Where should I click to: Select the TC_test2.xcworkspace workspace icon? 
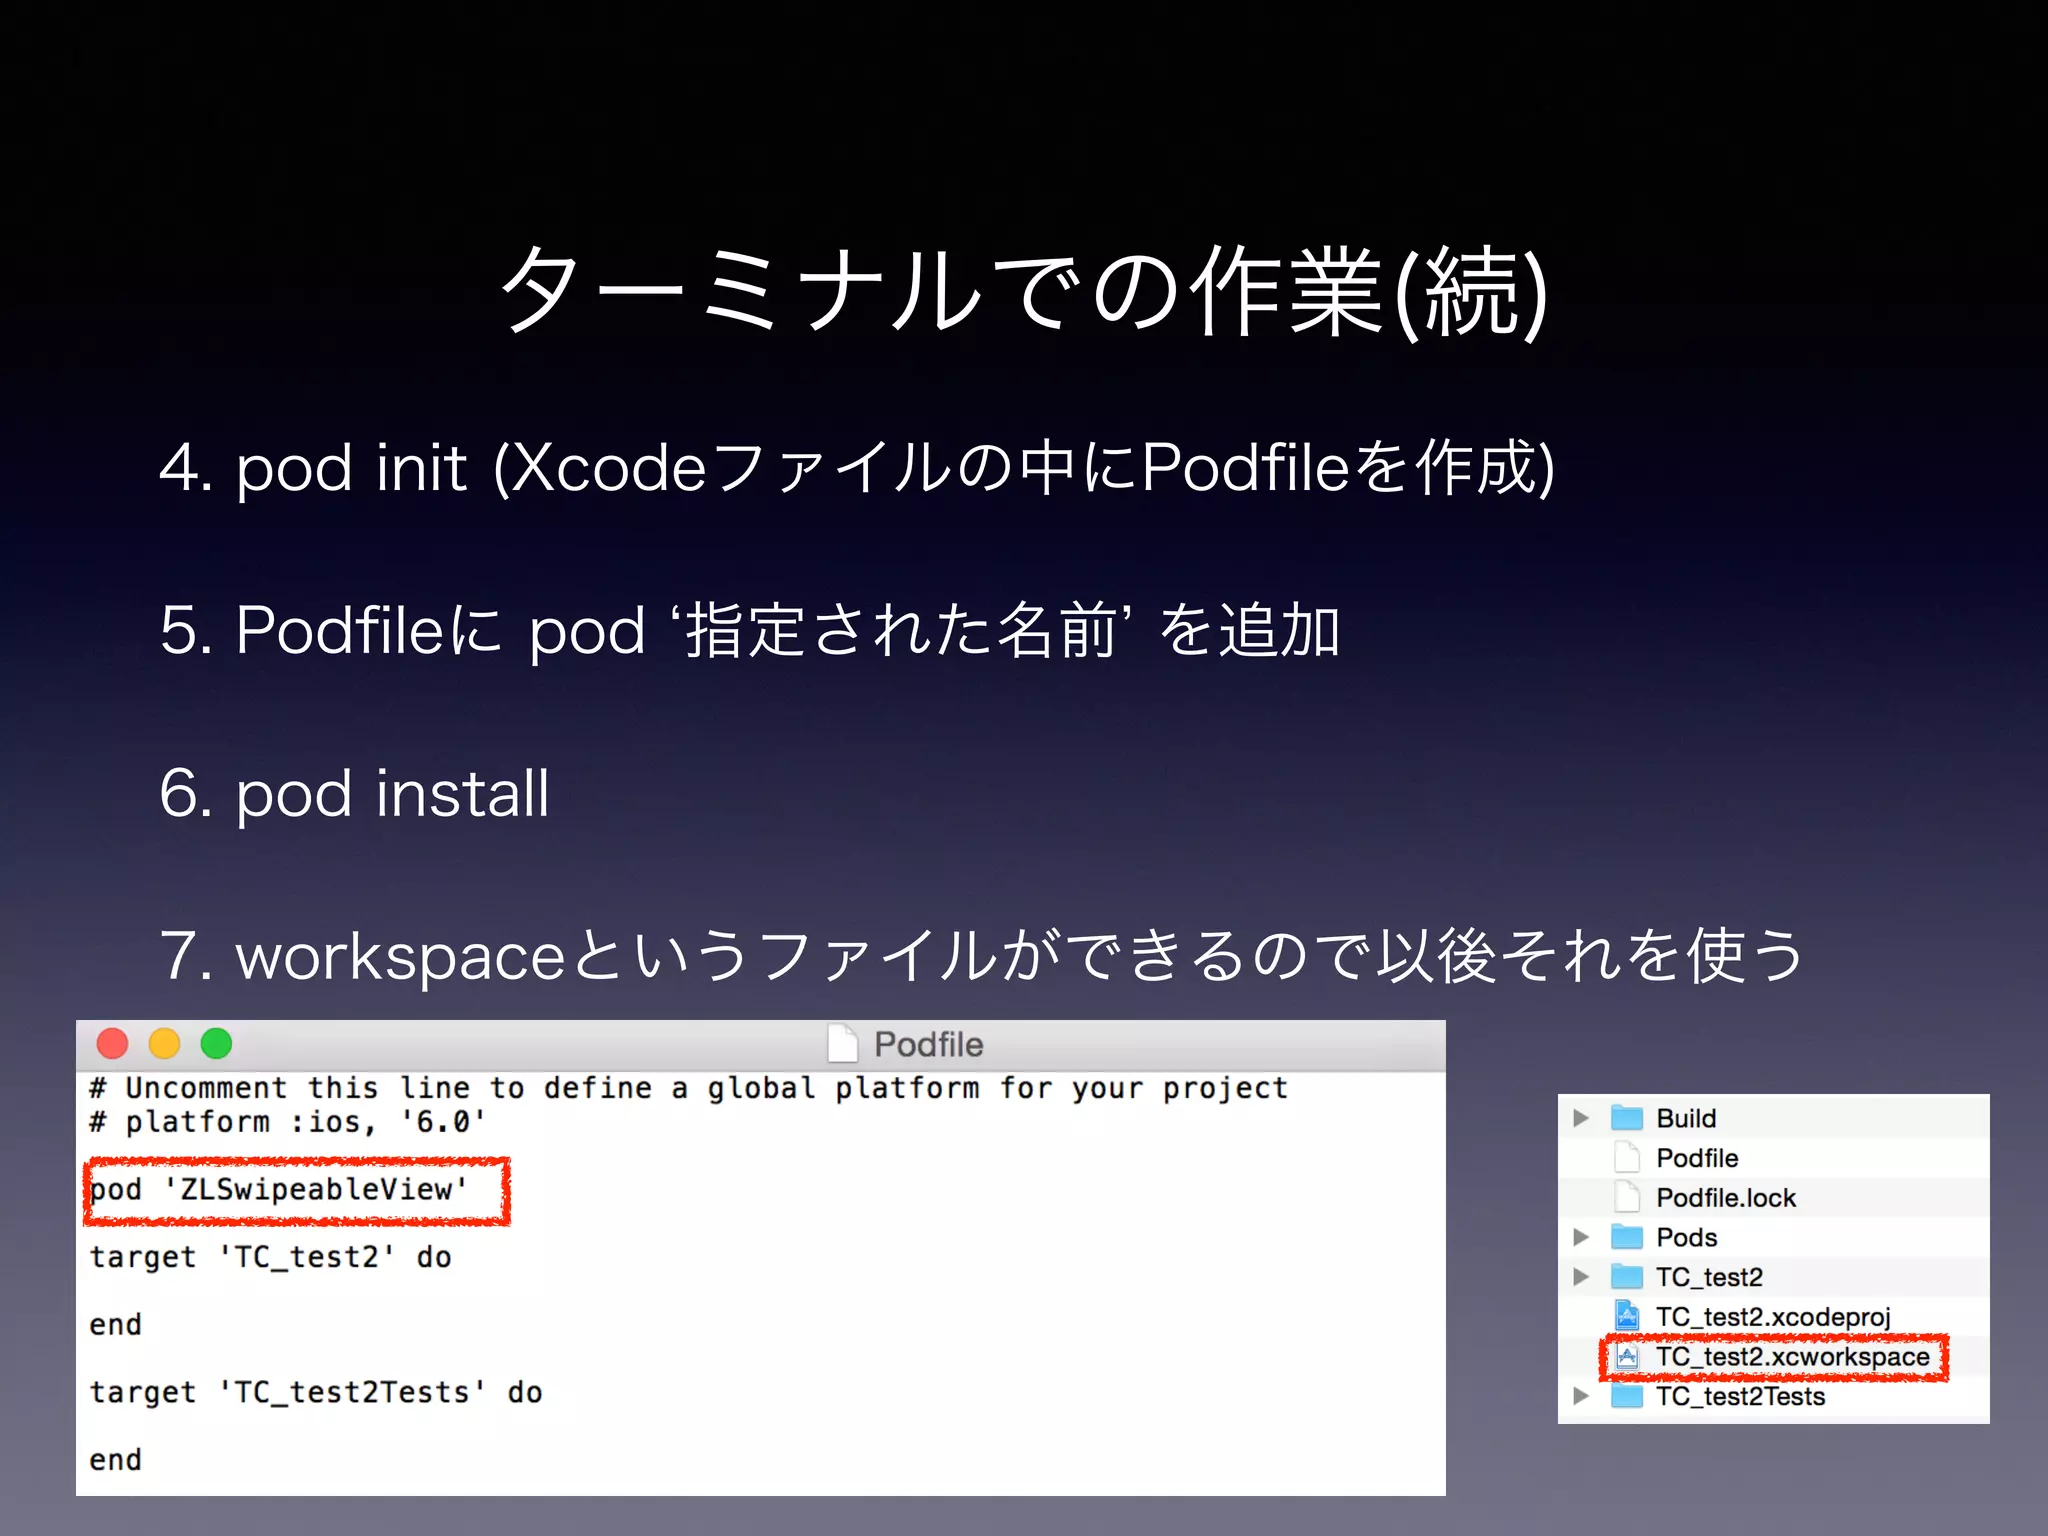point(1627,1357)
